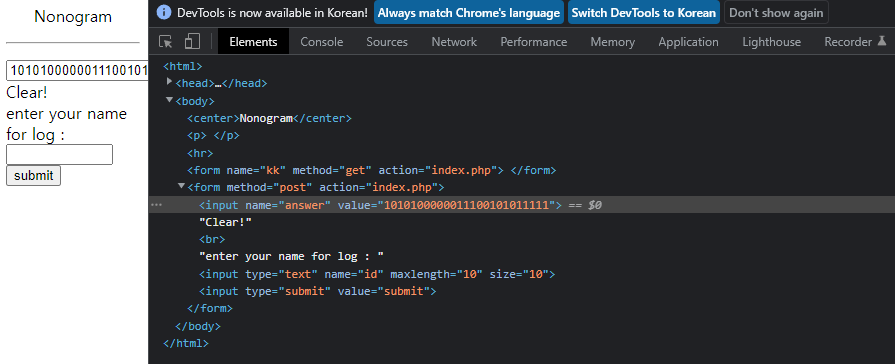895x364 pixels.
Task: Dismiss with Don't show again button
Action: [776, 13]
